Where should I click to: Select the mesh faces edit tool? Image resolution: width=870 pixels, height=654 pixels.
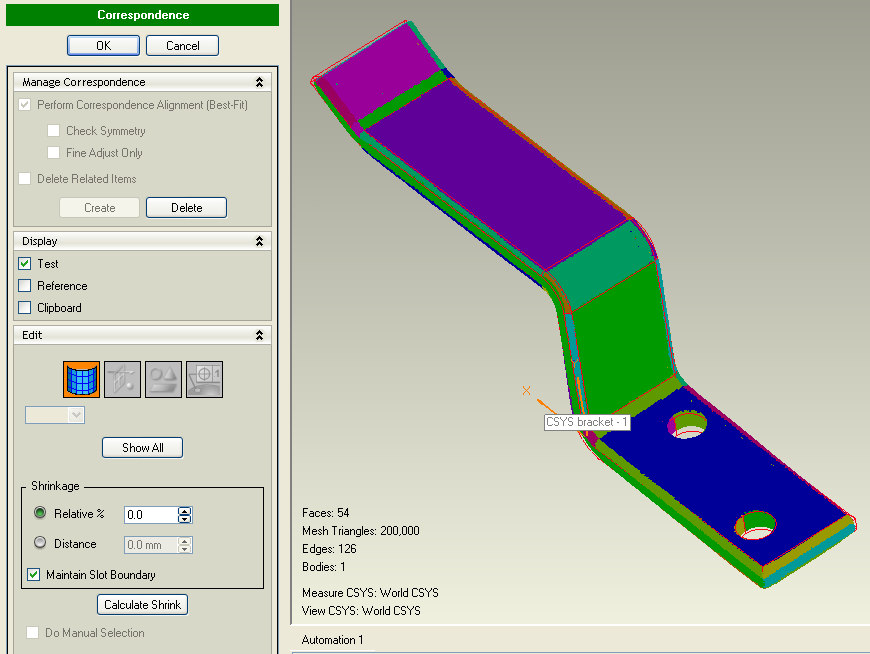[x=81, y=379]
